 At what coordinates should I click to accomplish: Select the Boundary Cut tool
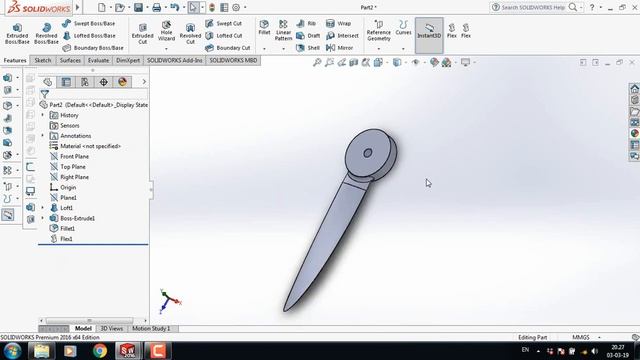[227, 48]
